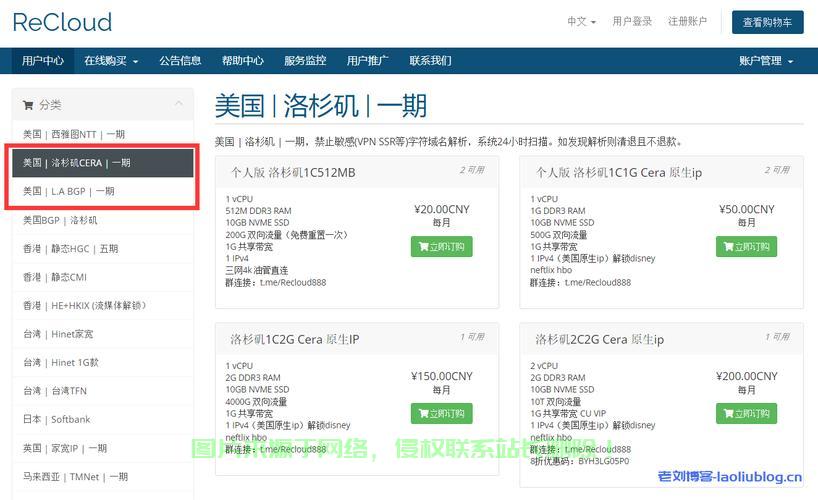Select 美国 | 洛杉矶CERA | 一期 category
The height and width of the screenshot is (500, 818).
point(102,162)
